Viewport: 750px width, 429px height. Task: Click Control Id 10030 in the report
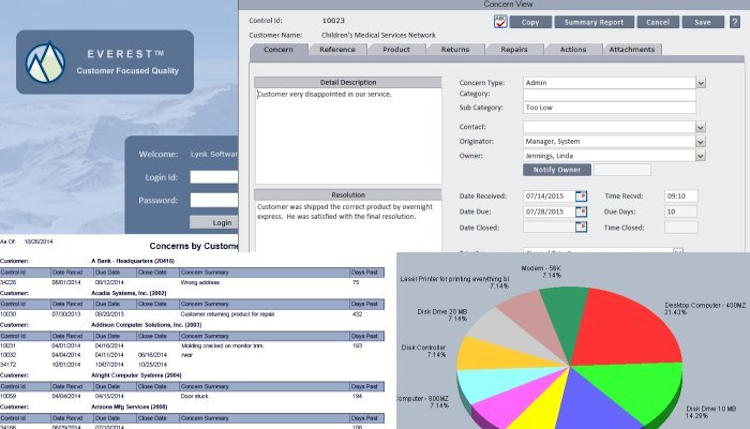pos(8,314)
